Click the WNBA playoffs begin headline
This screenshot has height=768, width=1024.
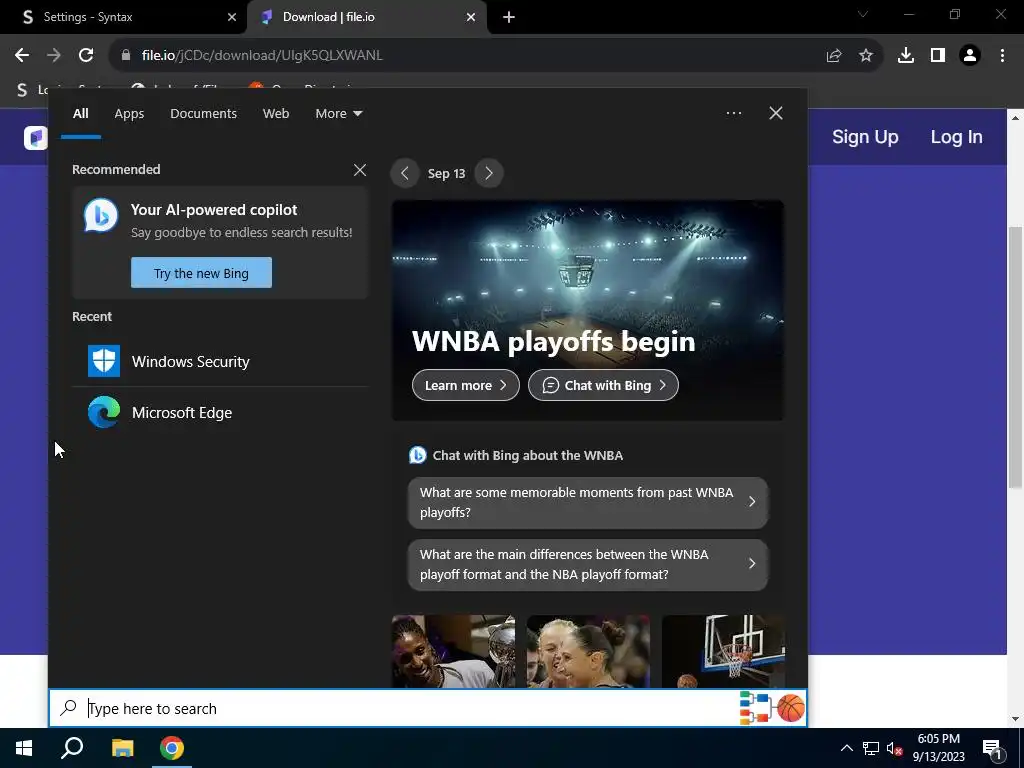(x=553, y=341)
